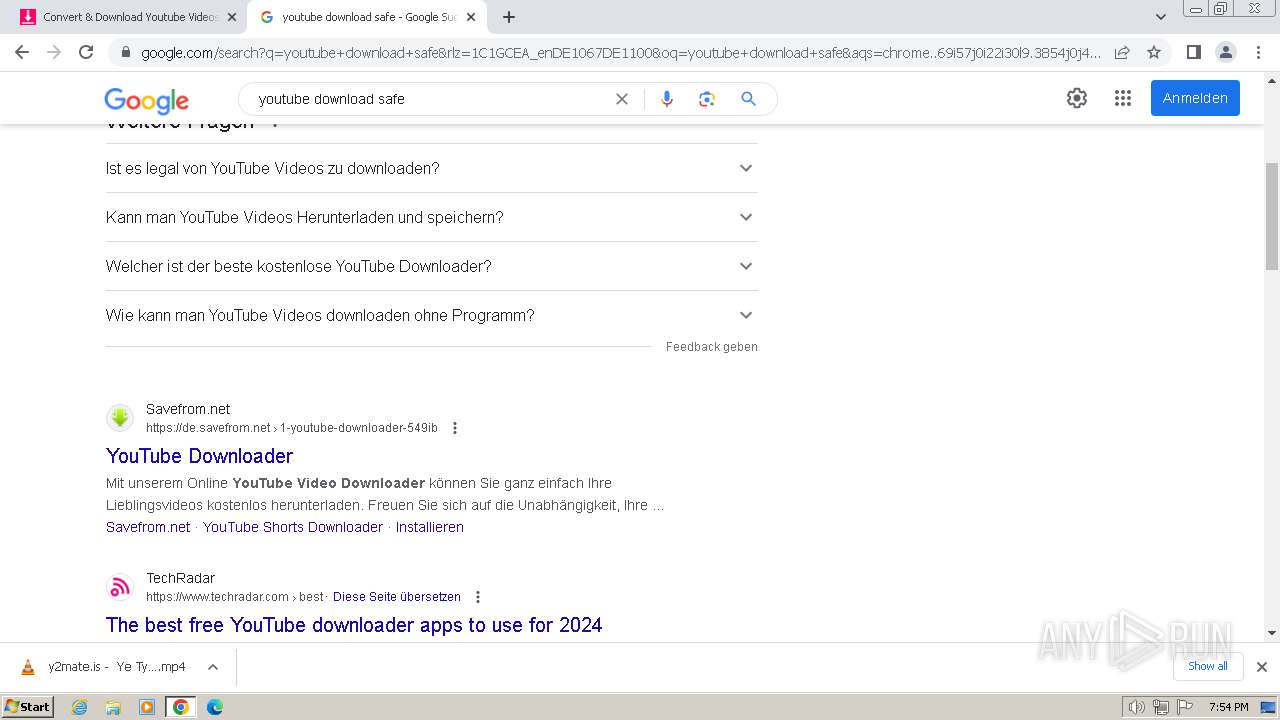The image size is (1280, 720).
Task: Share this page icon in address bar
Action: coord(1122,52)
